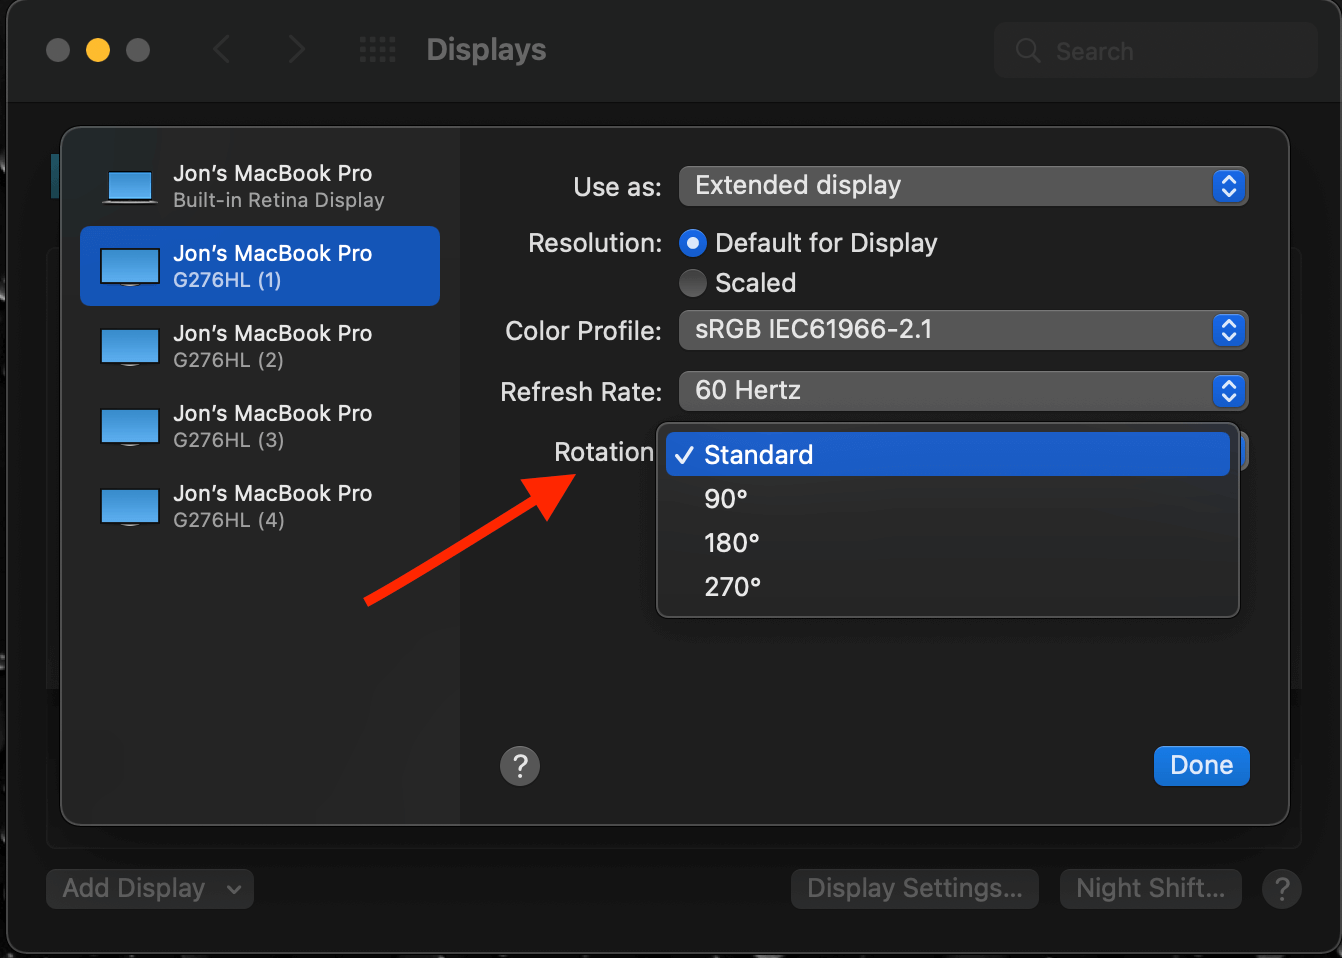
Task: Minimize the Displays window
Action: pyautogui.click(x=98, y=49)
